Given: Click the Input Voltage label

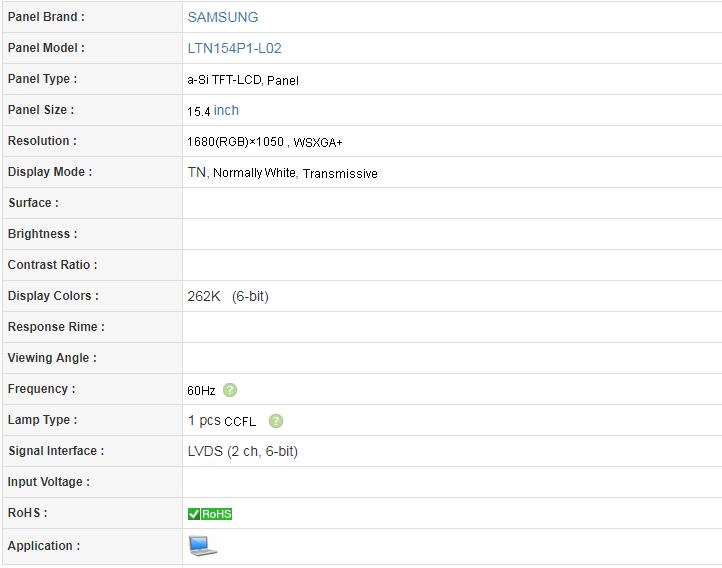Looking at the screenshot, I should 49,482.
